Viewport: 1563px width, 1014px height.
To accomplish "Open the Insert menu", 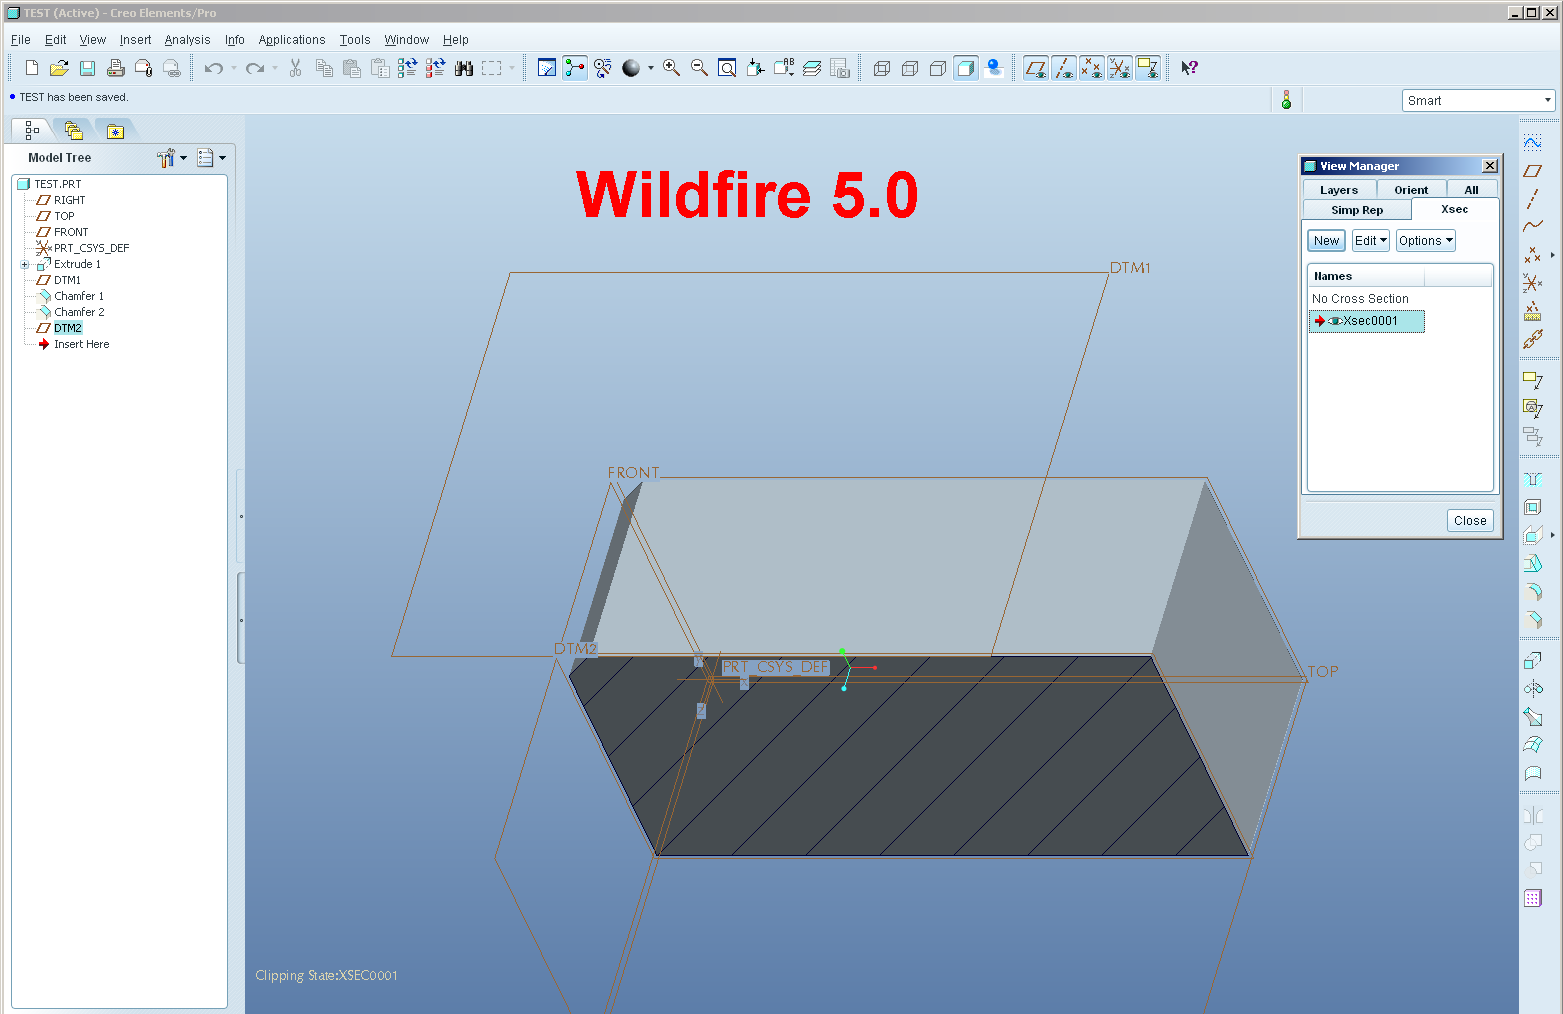I will point(135,40).
